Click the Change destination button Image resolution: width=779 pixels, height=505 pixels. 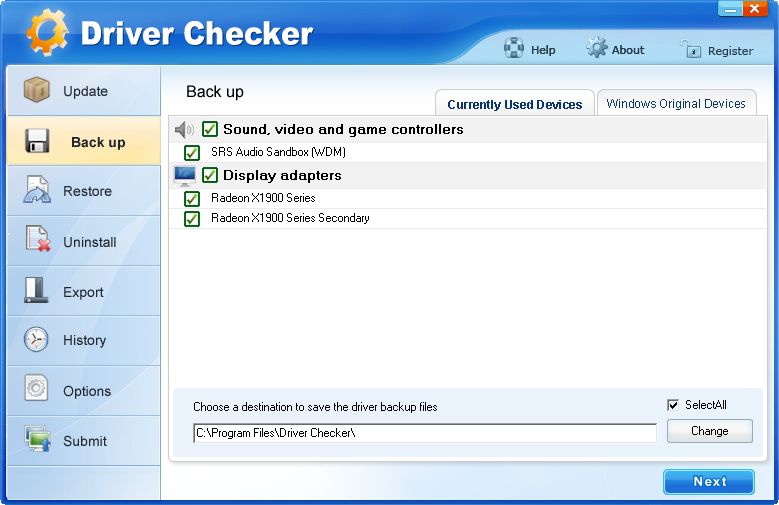pyautogui.click(x=709, y=431)
